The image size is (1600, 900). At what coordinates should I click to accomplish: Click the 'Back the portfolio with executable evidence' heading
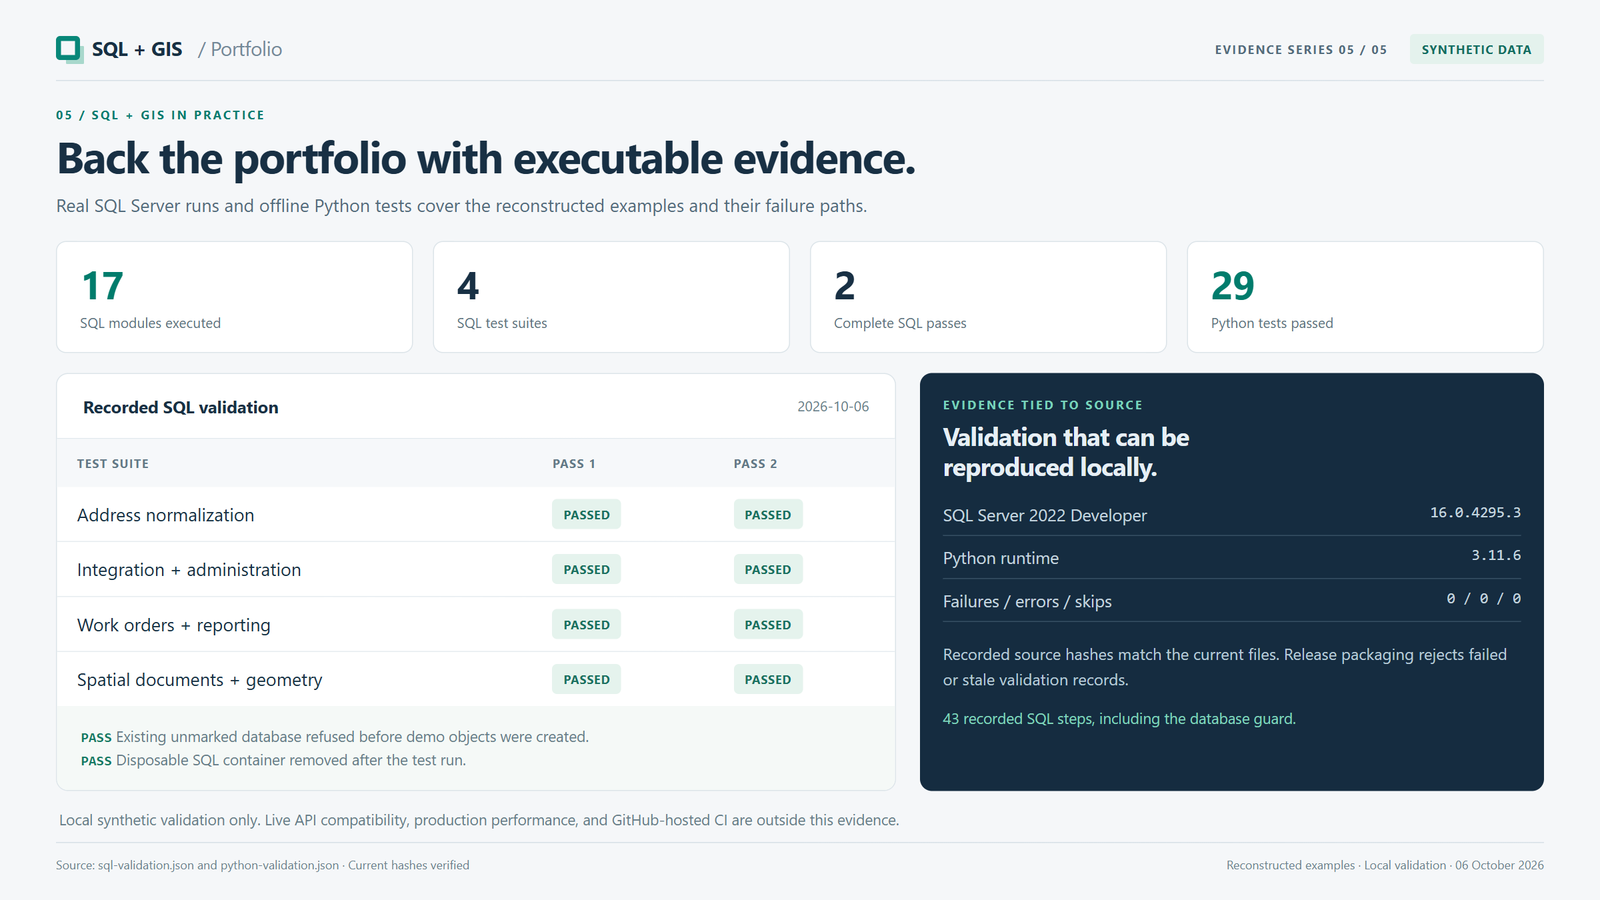[x=486, y=159]
